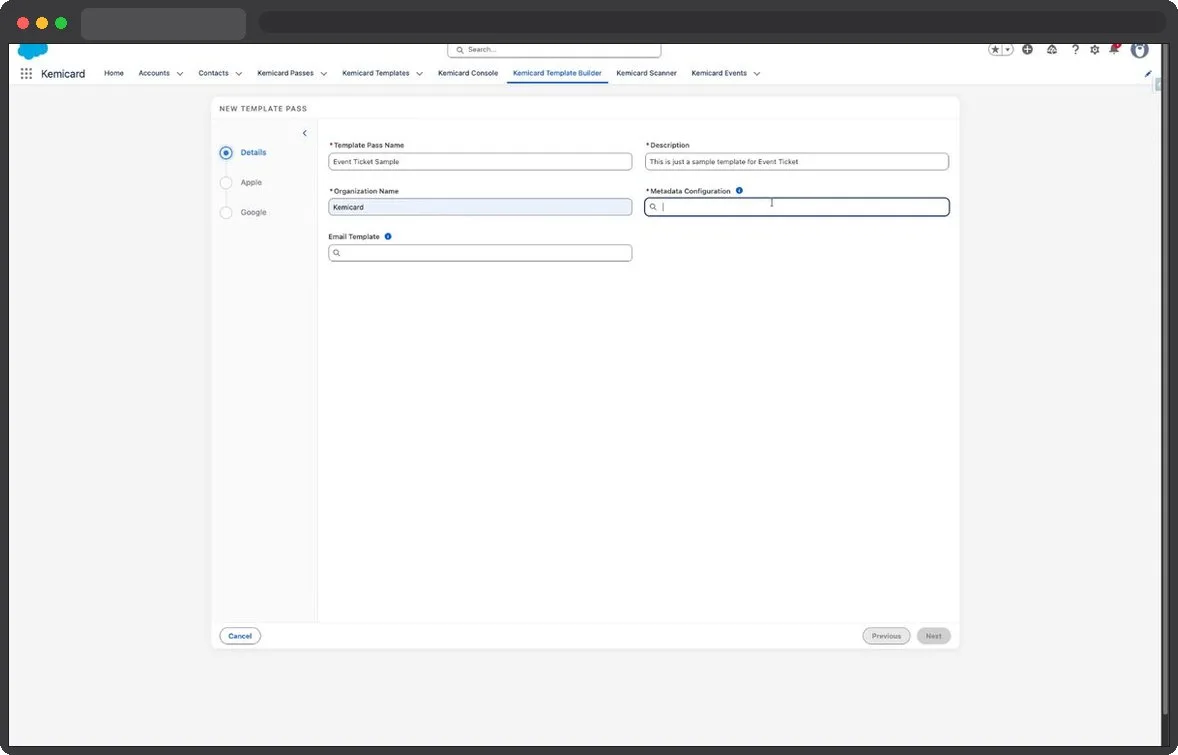
Task: Switch to the Kemicard Console tab
Action: click(468, 74)
